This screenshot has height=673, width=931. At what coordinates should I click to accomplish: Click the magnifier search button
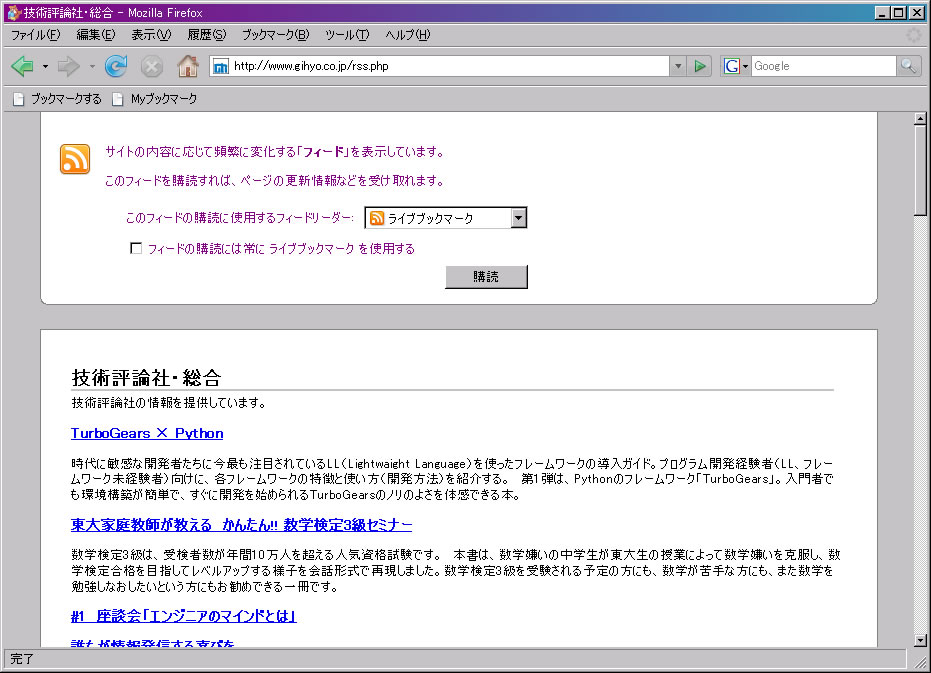(x=908, y=66)
